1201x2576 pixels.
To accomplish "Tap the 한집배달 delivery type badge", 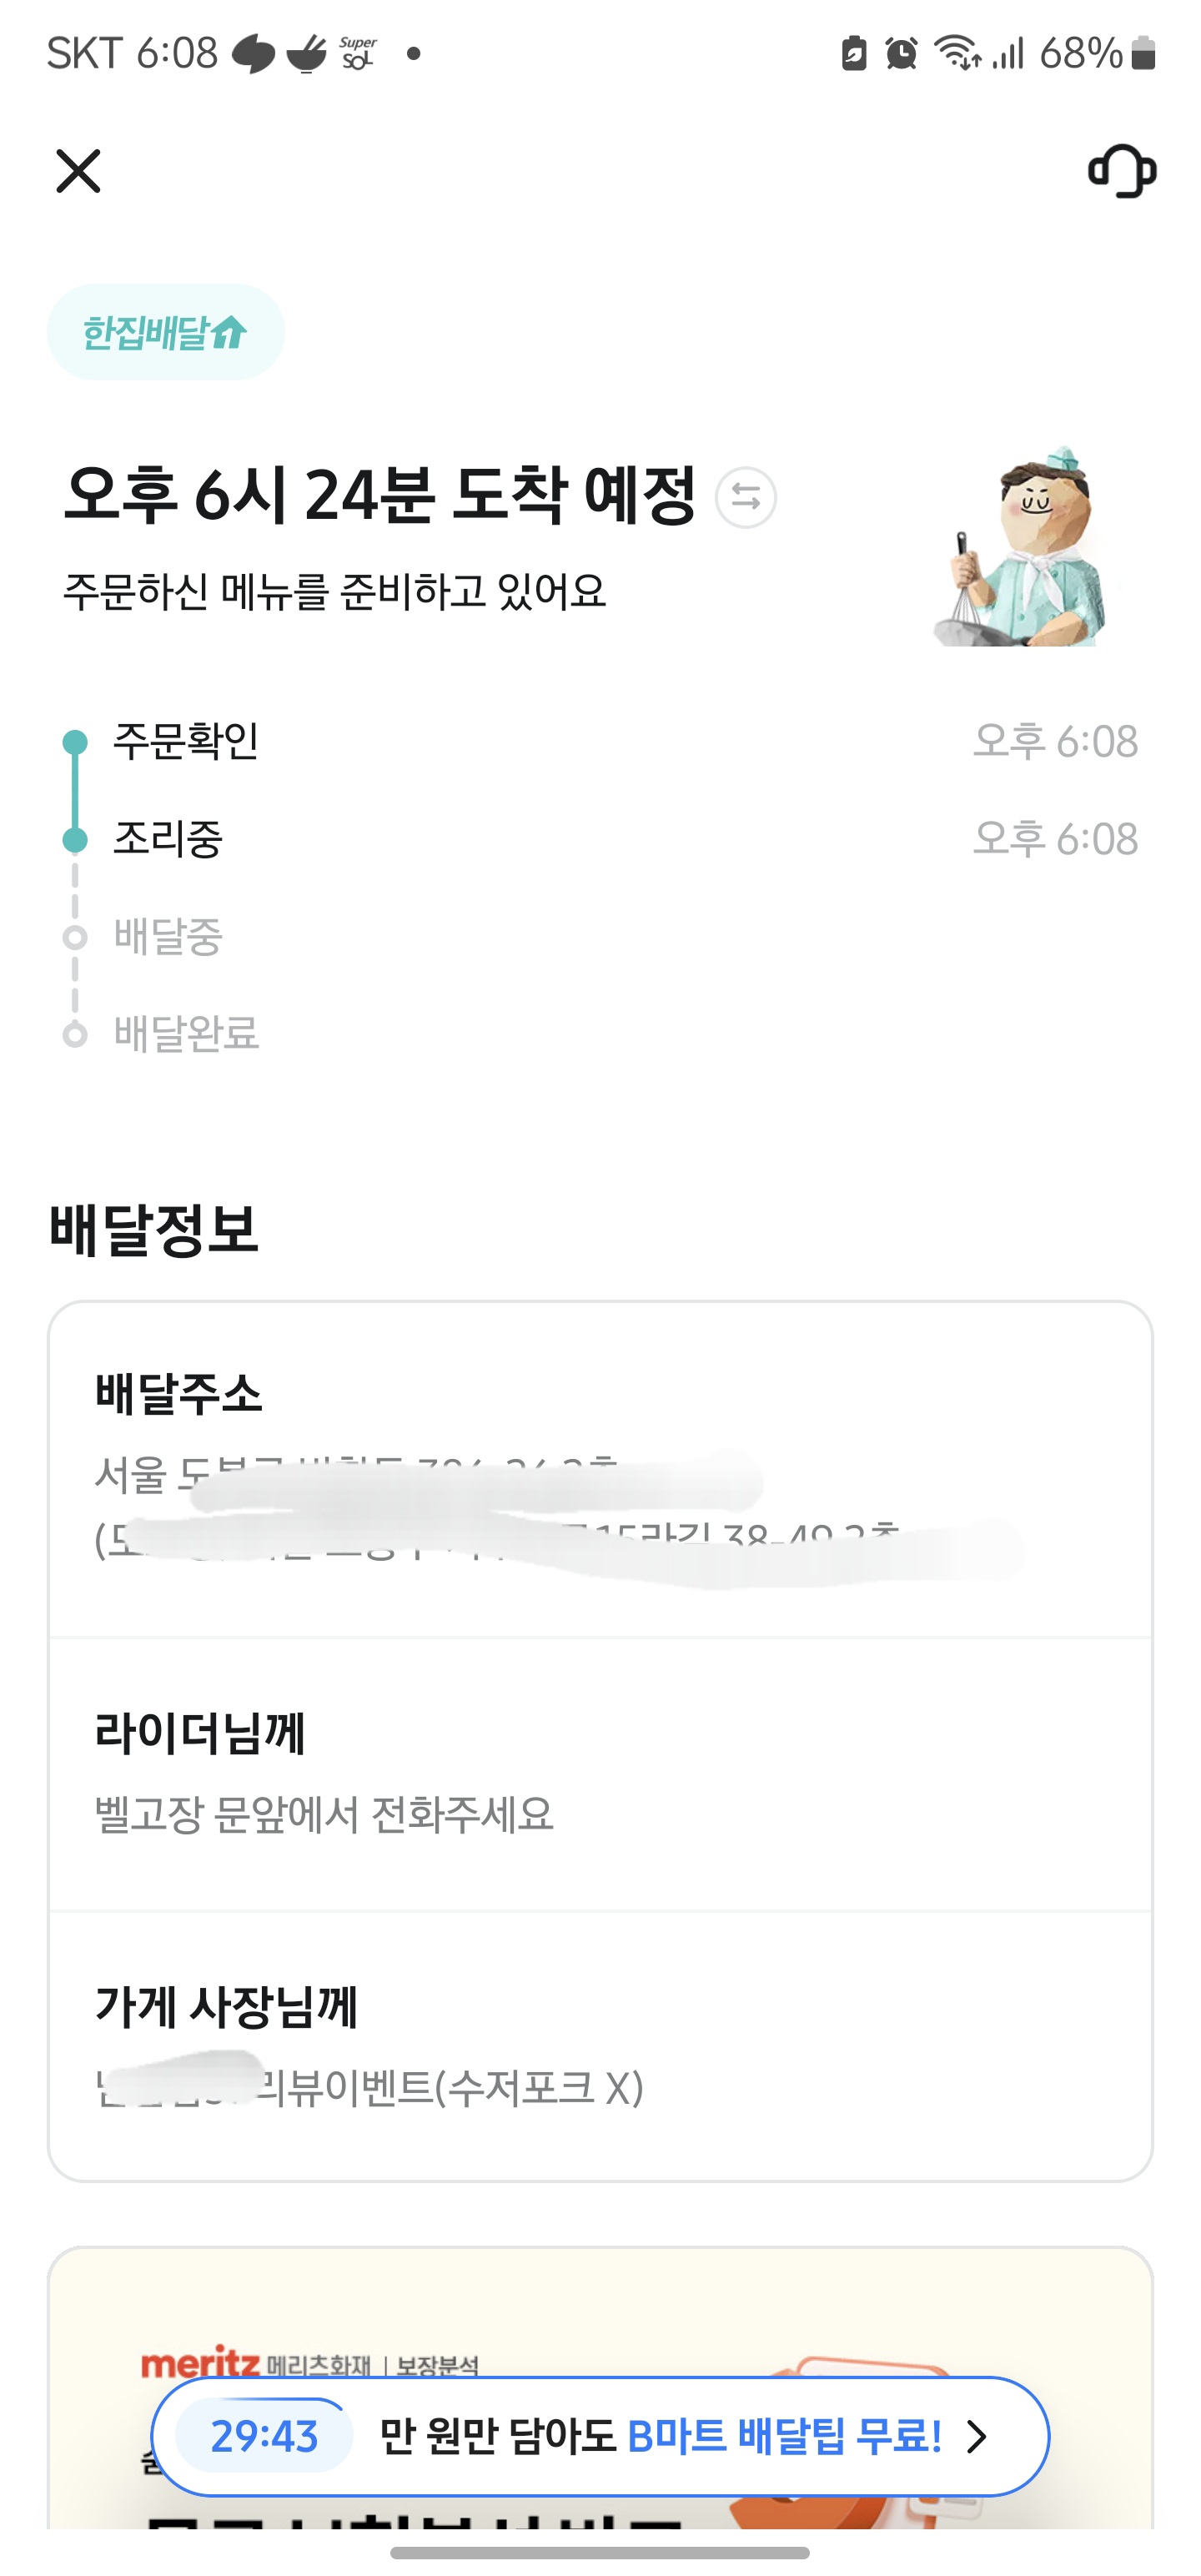I will pos(166,332).
